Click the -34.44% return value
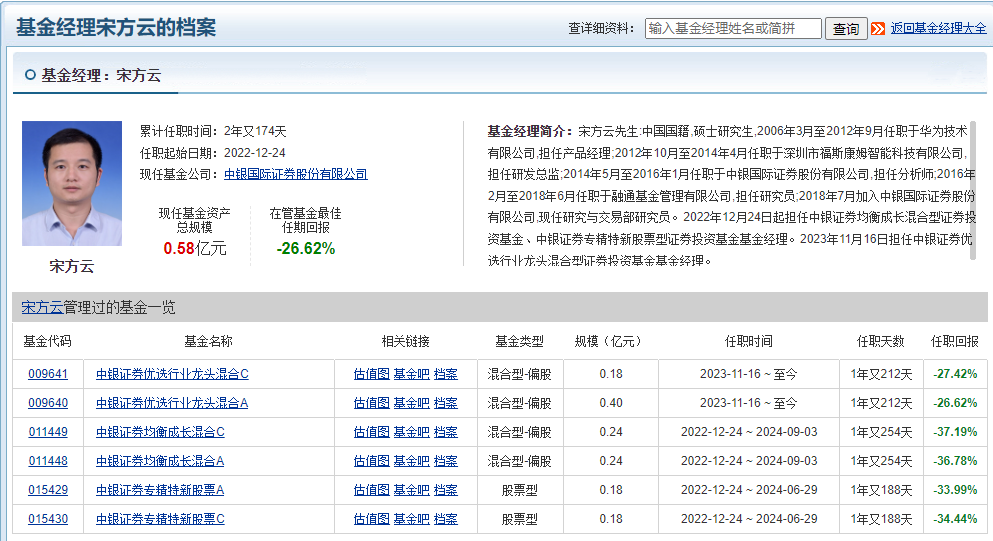993x541 pixels. tap(955, 519)
